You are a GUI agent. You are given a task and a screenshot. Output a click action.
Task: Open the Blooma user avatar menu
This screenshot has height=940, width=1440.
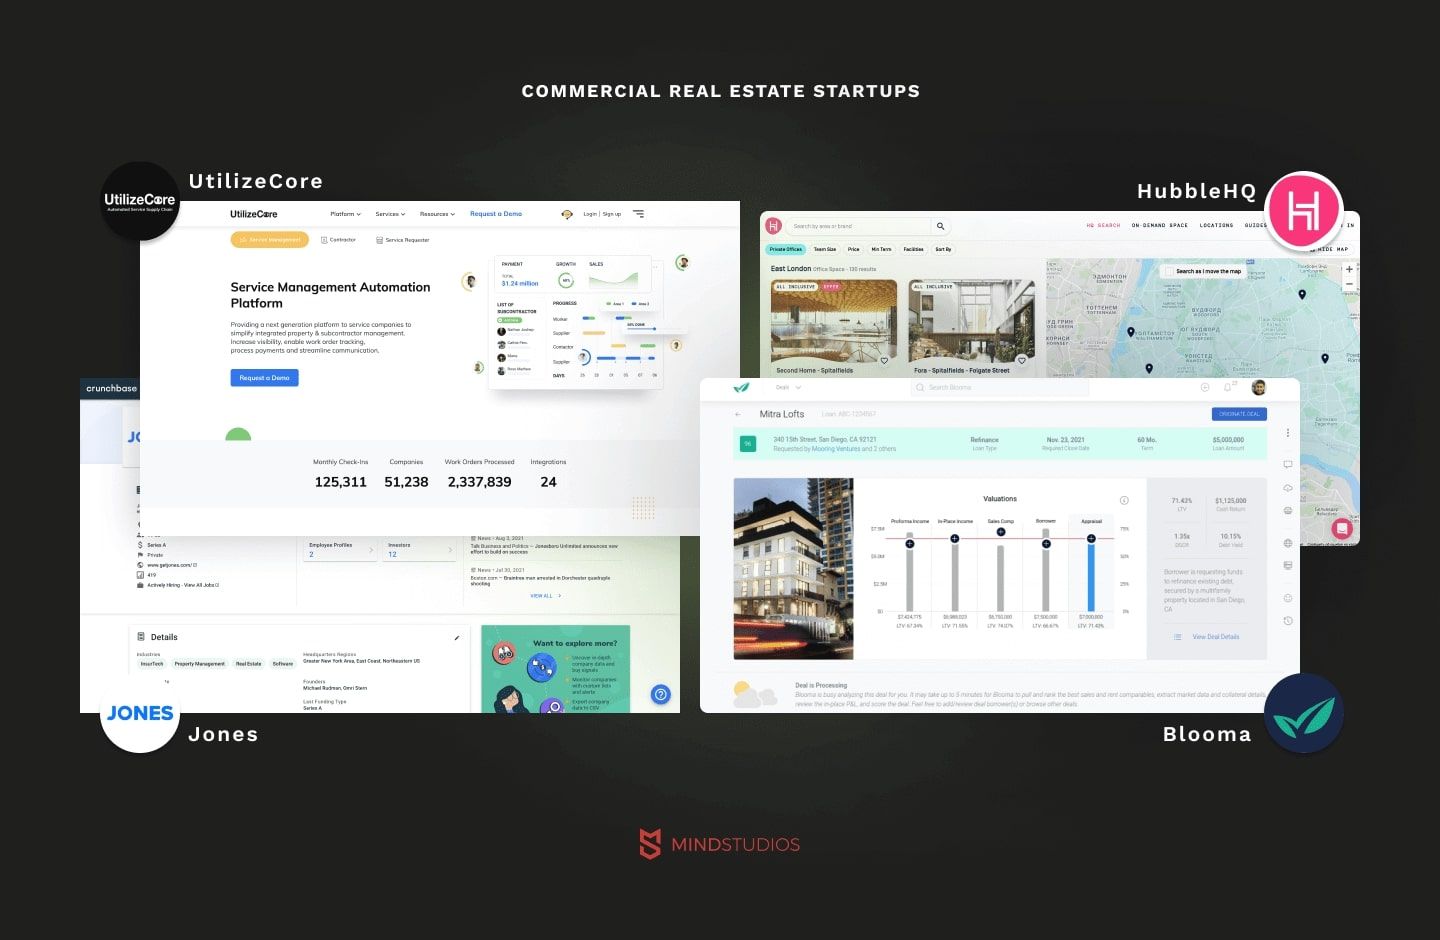click(1259, 388)
